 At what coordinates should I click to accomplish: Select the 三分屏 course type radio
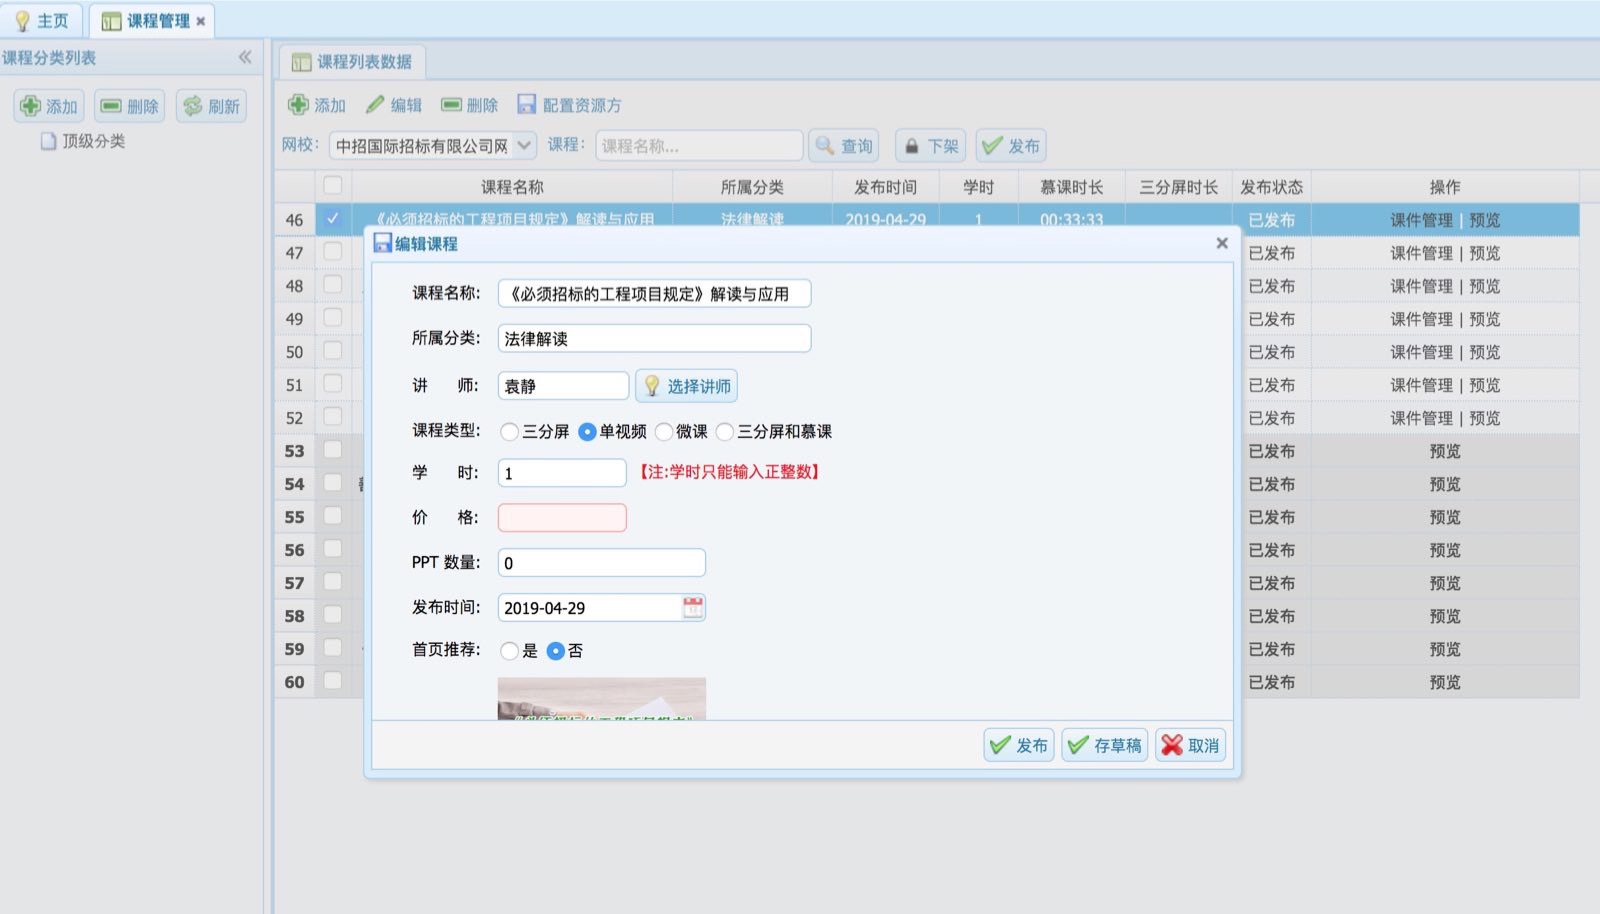click(x=510, y=432)
